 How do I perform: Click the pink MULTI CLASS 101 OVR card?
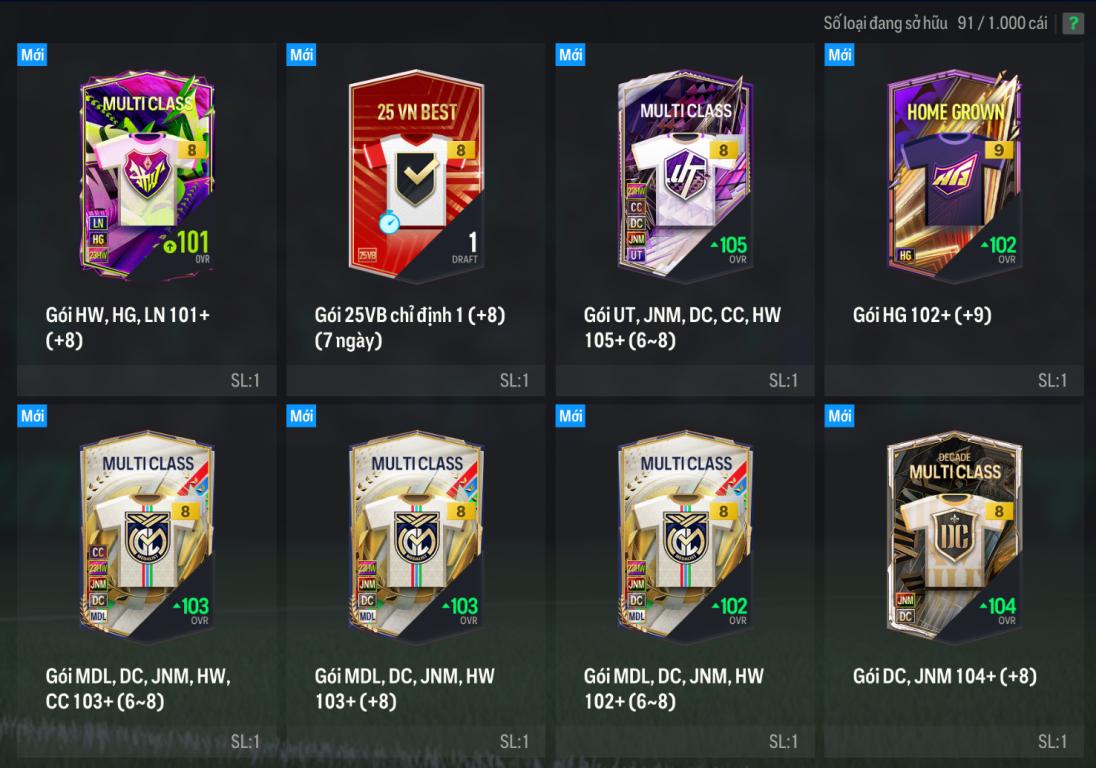click(147, 176)
